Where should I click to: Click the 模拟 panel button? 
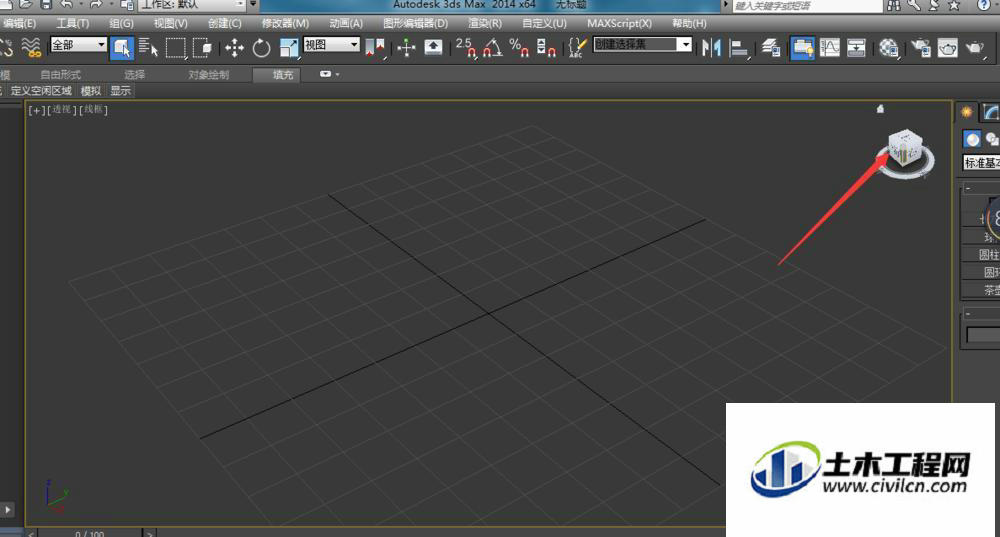91,91
